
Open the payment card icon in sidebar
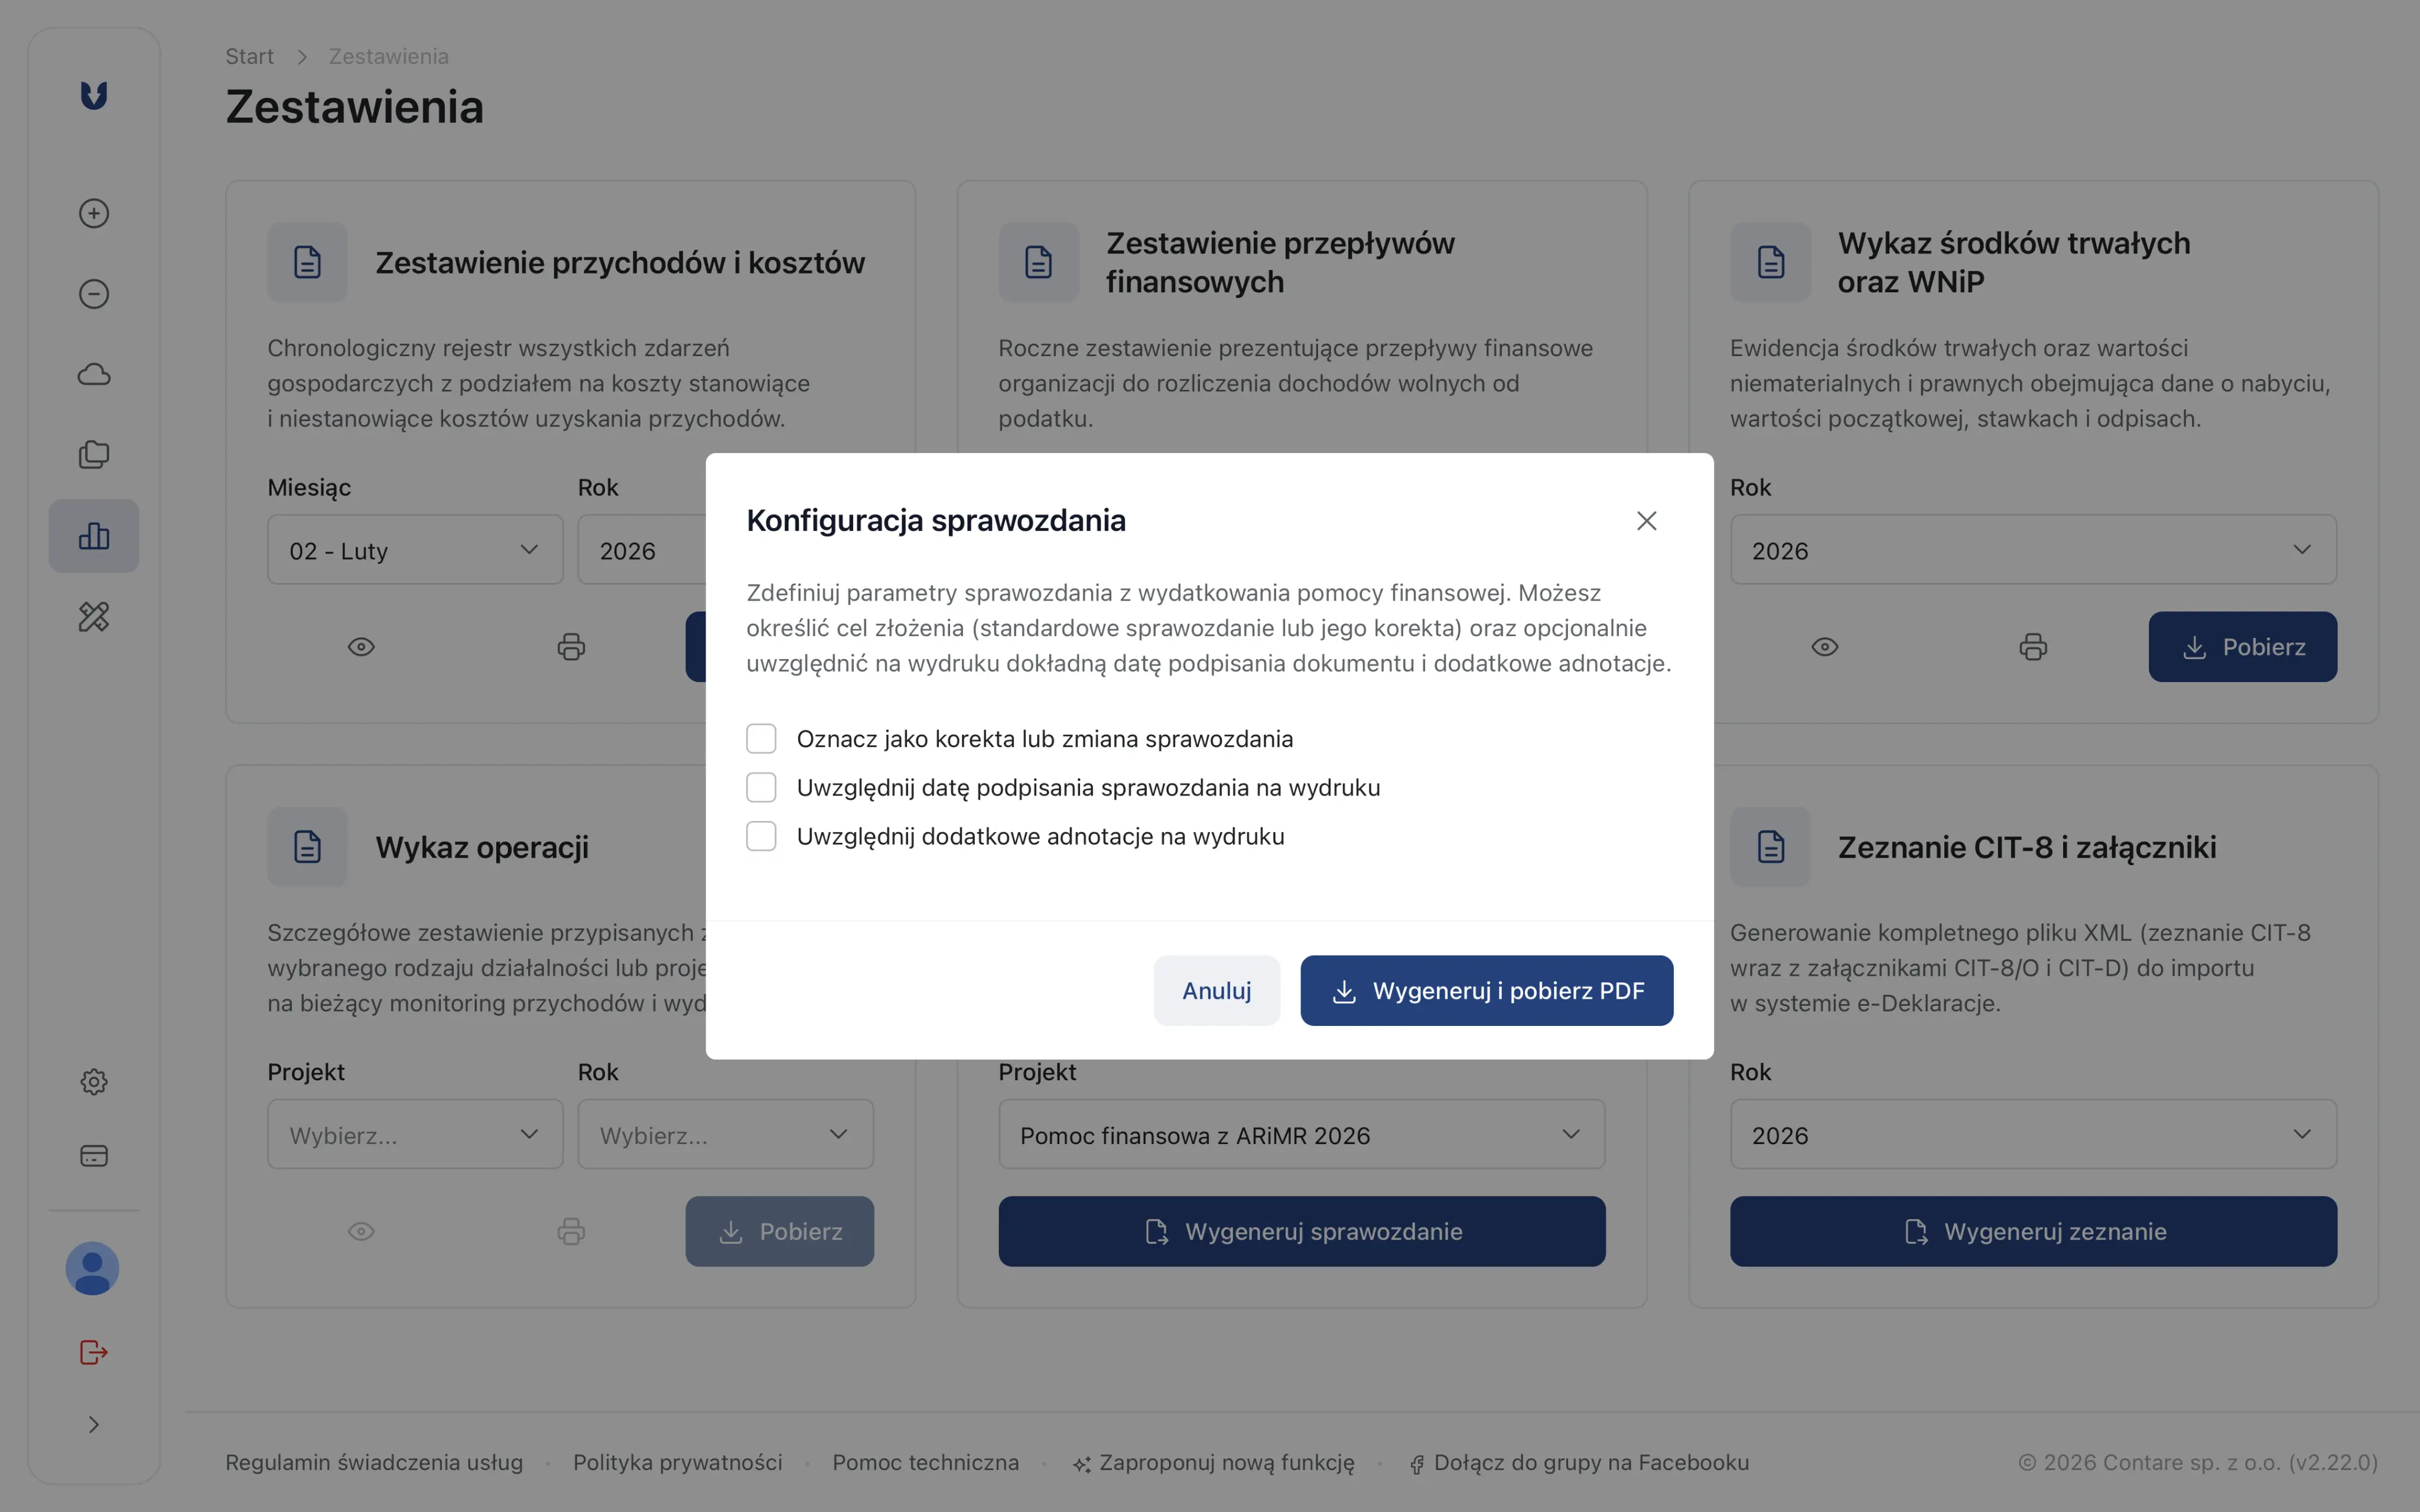click(x=93, y=1156)
